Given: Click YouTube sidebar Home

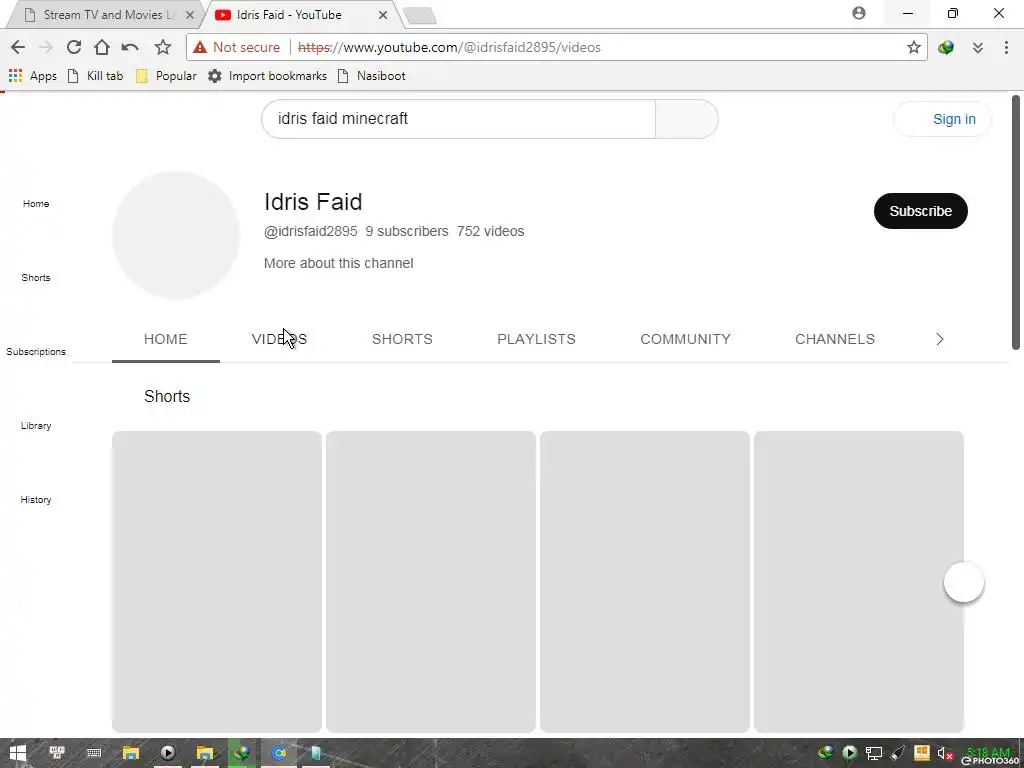Looking at the screenshot, I should point(36,204).
